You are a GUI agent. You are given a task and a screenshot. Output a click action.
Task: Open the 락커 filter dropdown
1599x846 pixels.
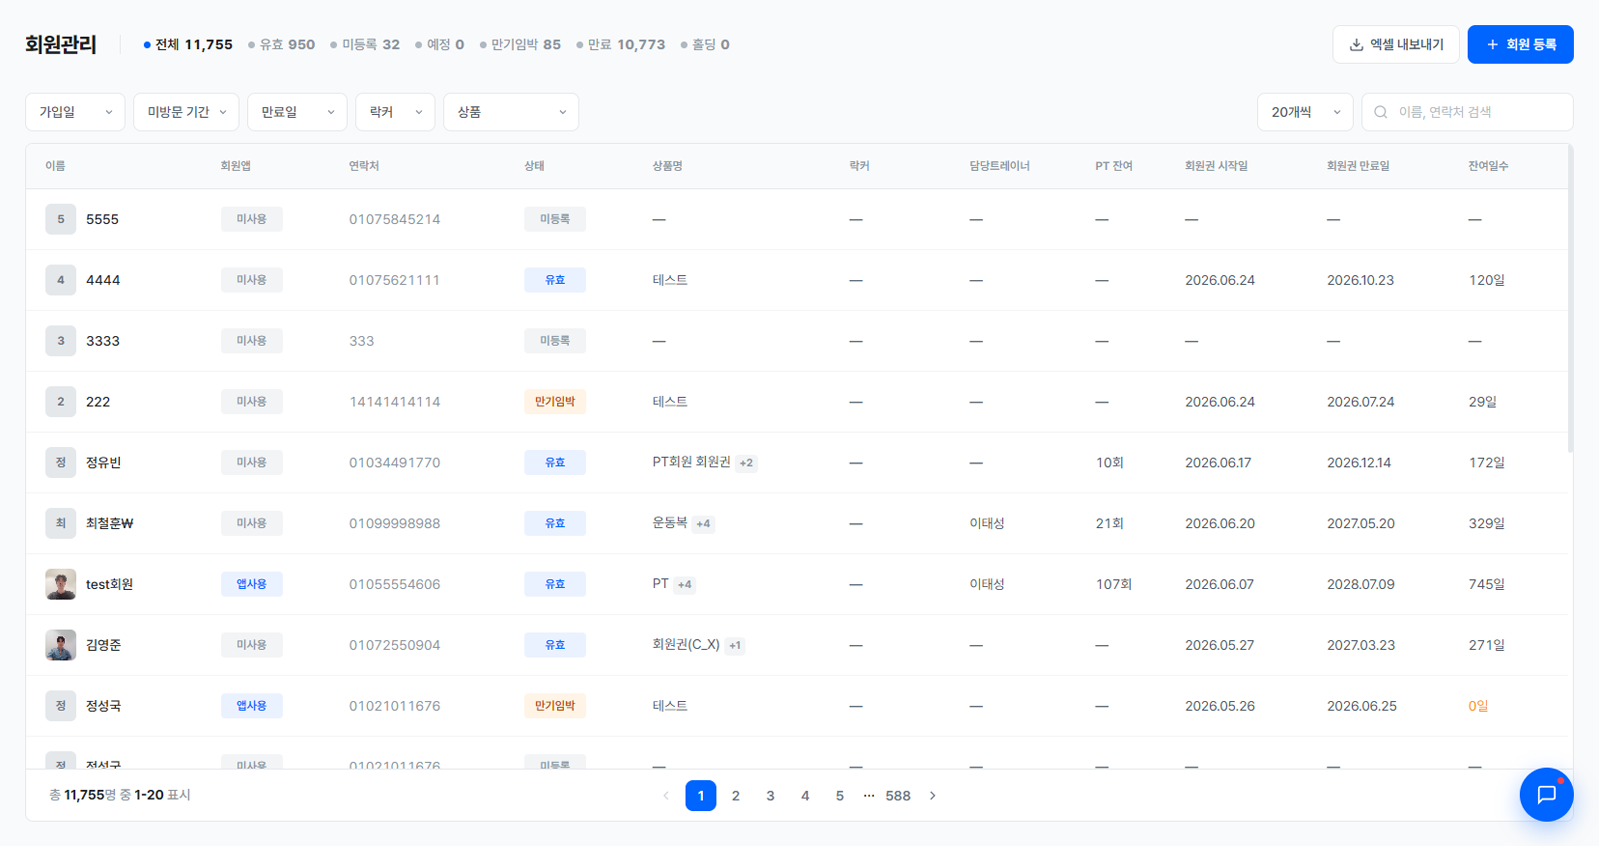(x=395, y=112)
